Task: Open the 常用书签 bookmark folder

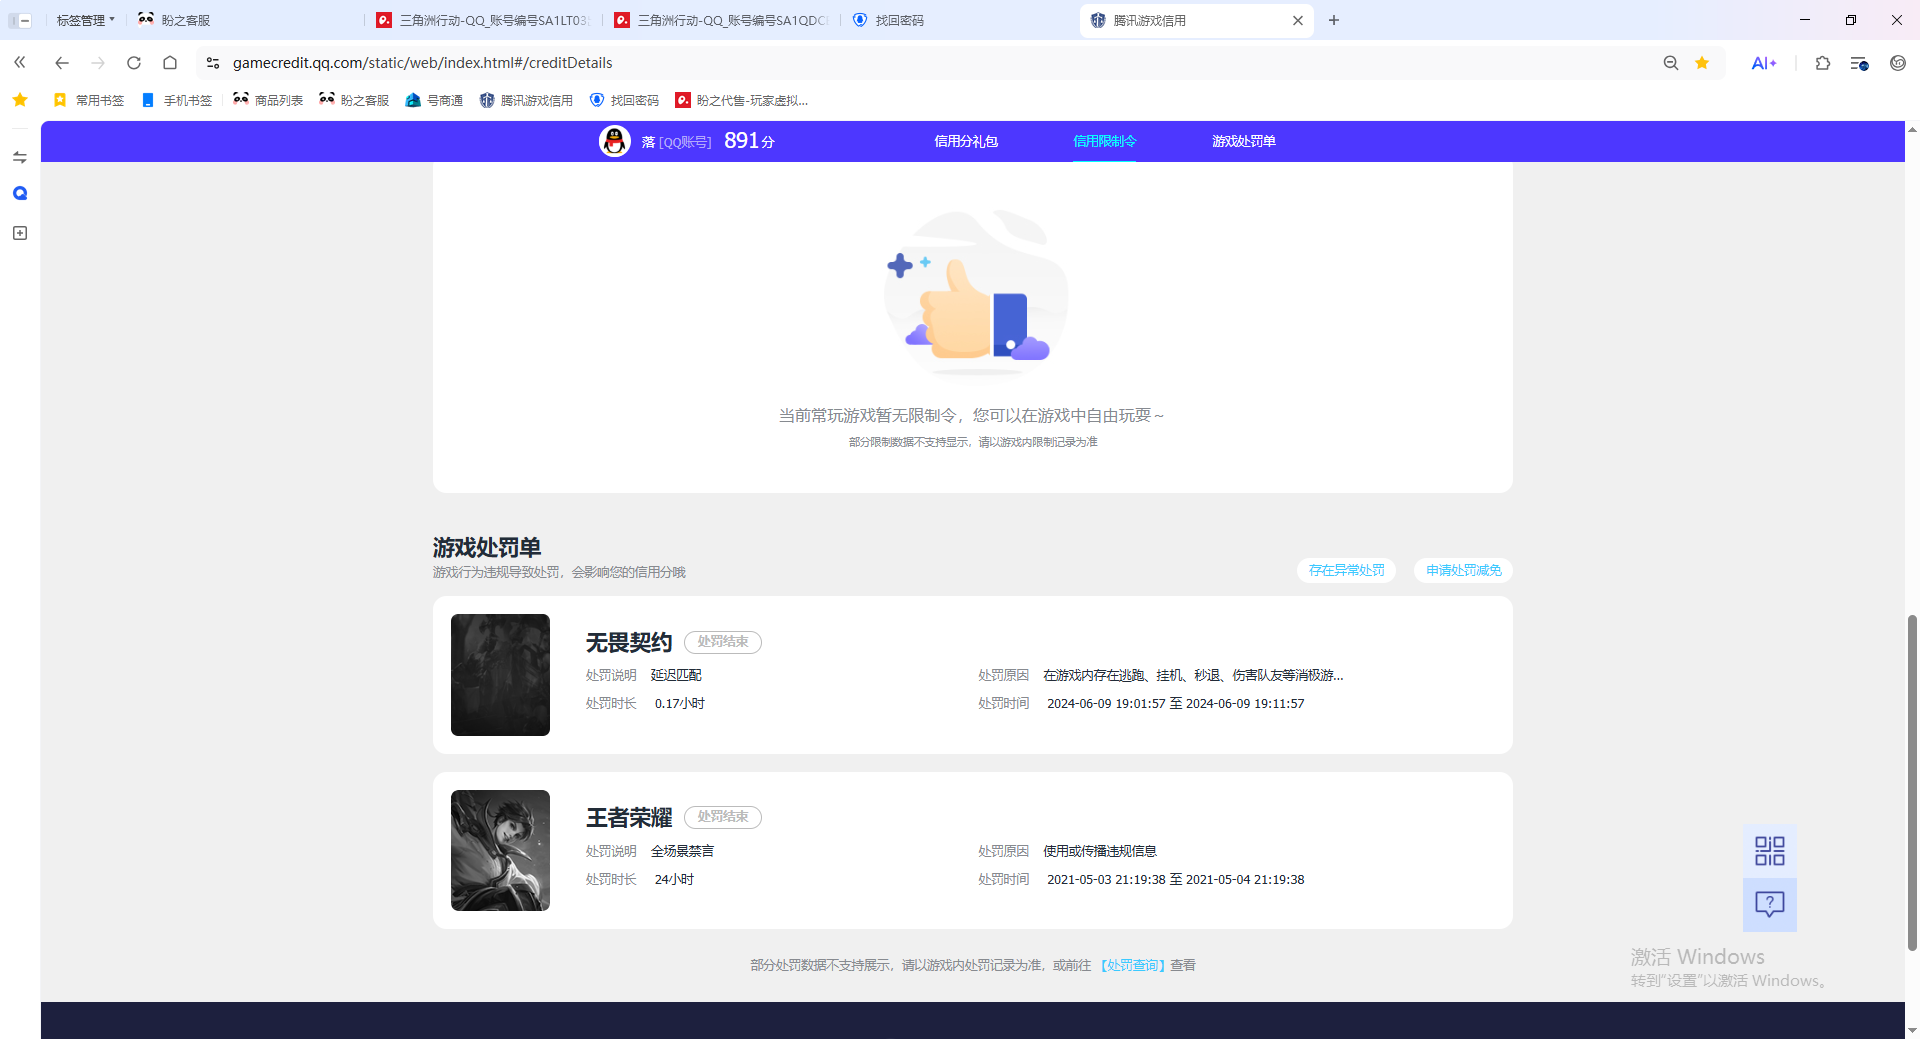Action: pos(89,100)
